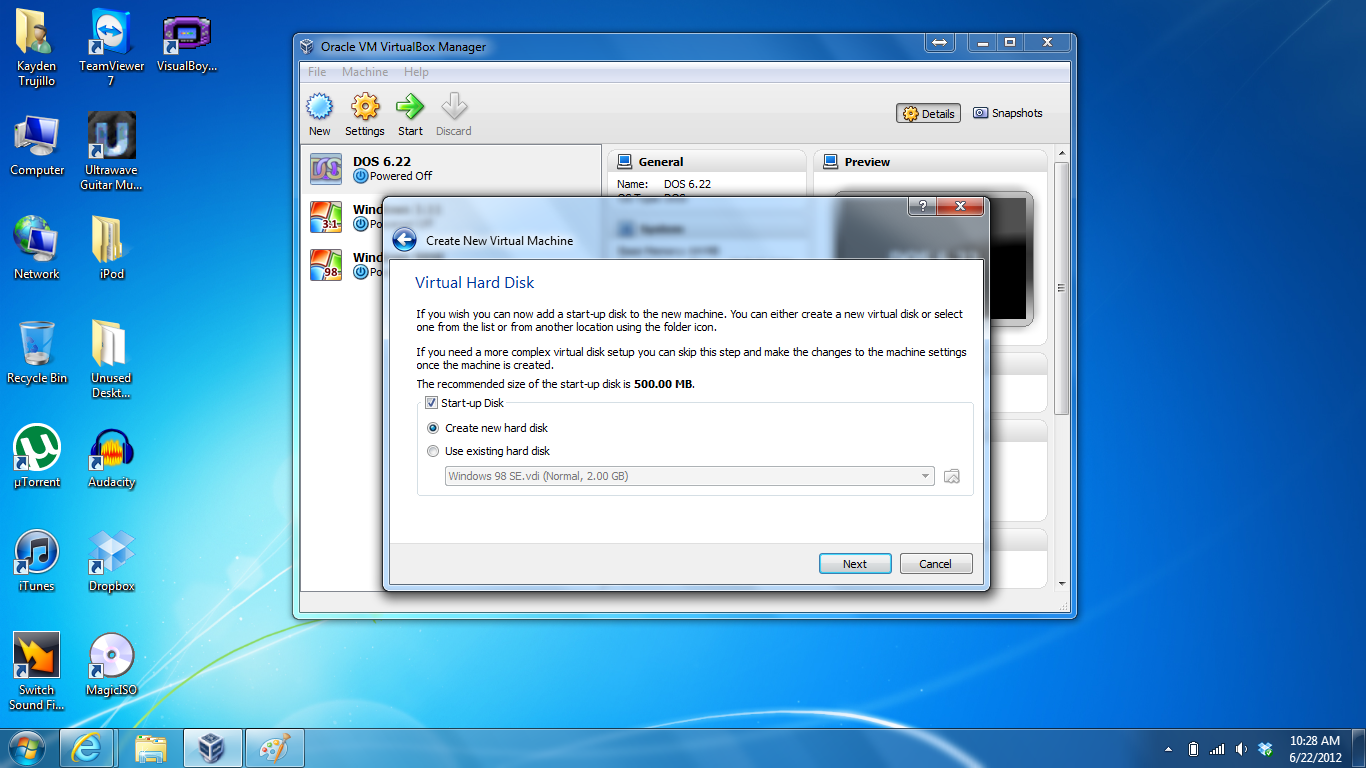This screenshot has width=1366, height=768.
Task: Open the Windows 98 SE.vdi disk dropdown
Action: [689, 476]
